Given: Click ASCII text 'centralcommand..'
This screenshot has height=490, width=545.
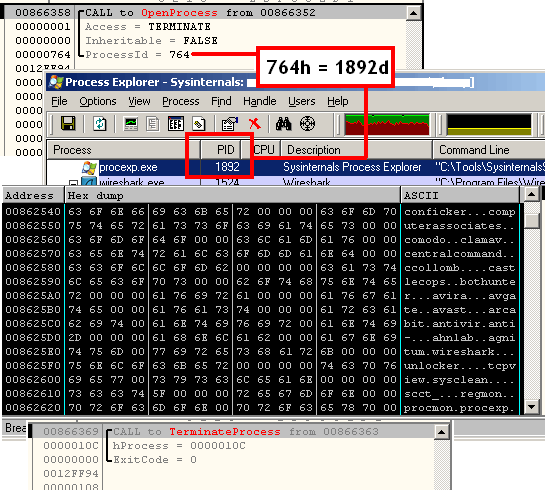Looking at the screenshot, I should [x=459, y=254].
